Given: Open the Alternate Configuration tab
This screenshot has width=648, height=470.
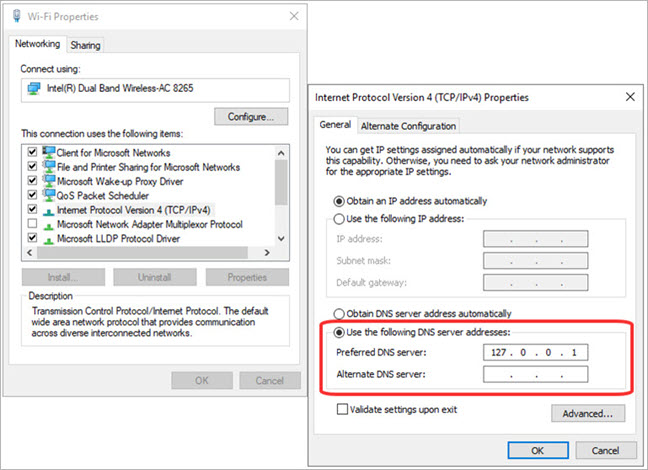Looking at the screenshot, I should click(408, 126).
